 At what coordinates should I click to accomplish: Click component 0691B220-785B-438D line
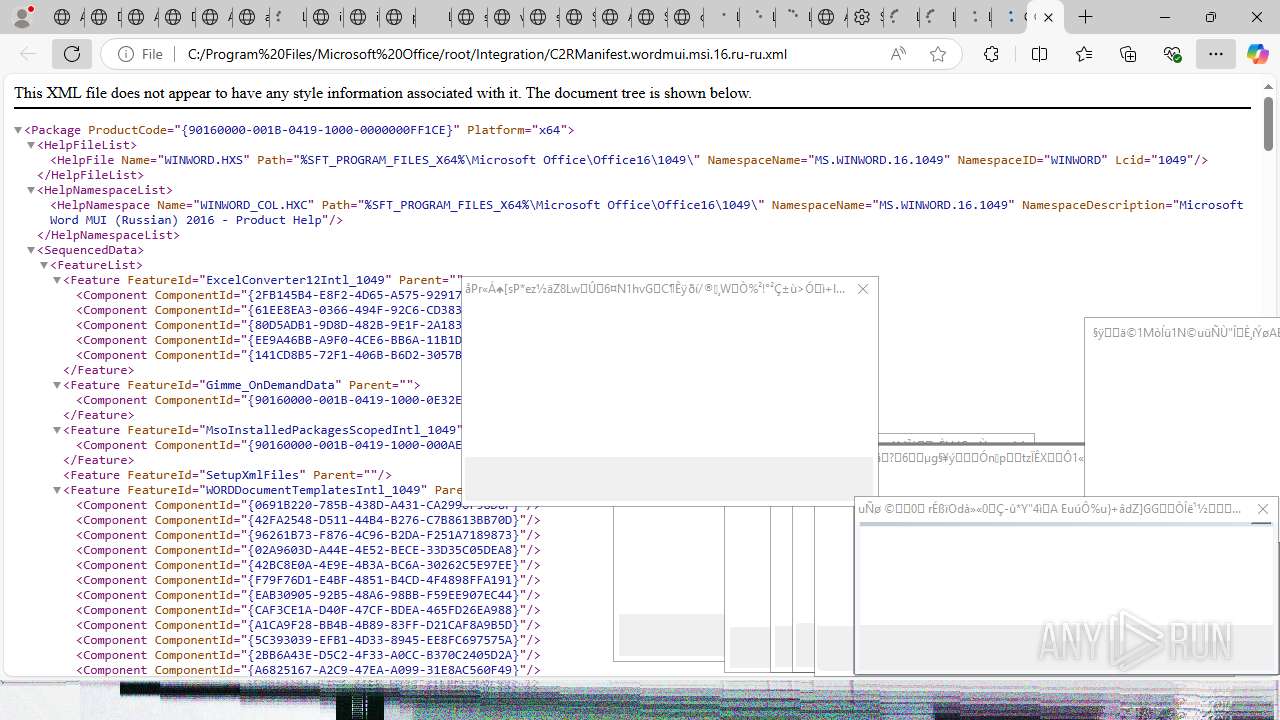308,505
